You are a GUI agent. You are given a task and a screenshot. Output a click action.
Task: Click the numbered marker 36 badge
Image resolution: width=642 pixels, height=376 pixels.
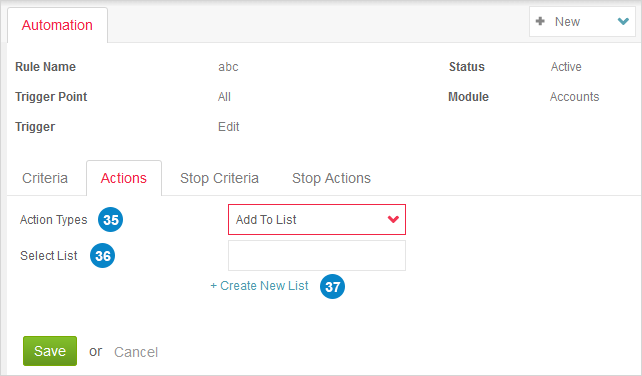coord(102,256)
